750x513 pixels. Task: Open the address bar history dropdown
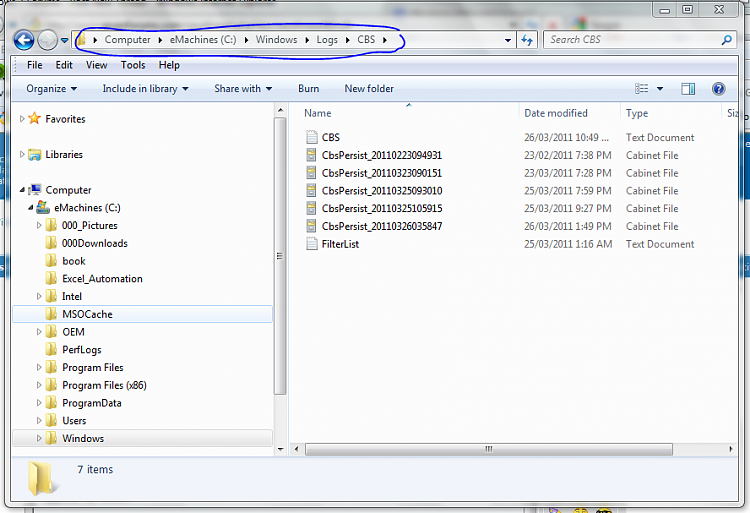507,40
